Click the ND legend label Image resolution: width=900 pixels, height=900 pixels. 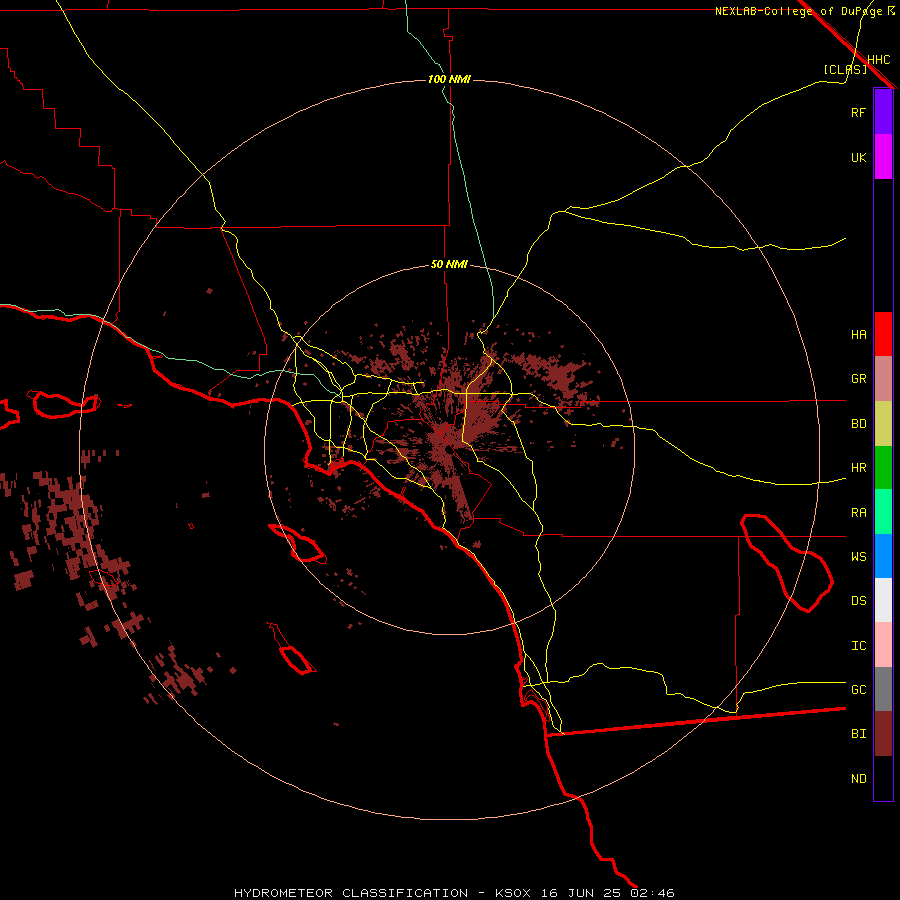click(858, 779)
